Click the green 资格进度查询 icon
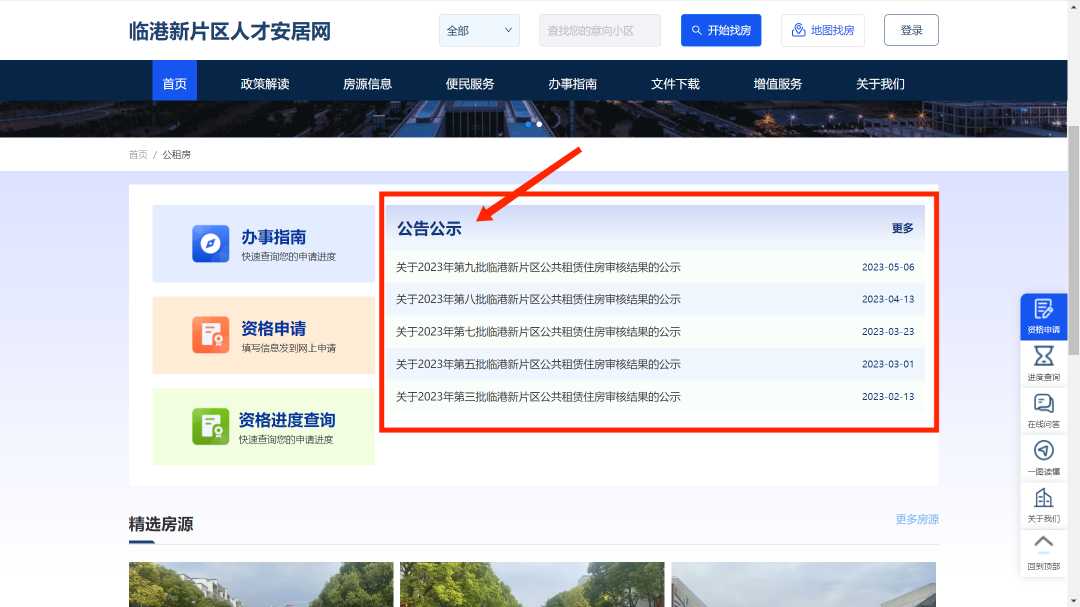This screenshot has height=607, width=1080. point(210,426)
